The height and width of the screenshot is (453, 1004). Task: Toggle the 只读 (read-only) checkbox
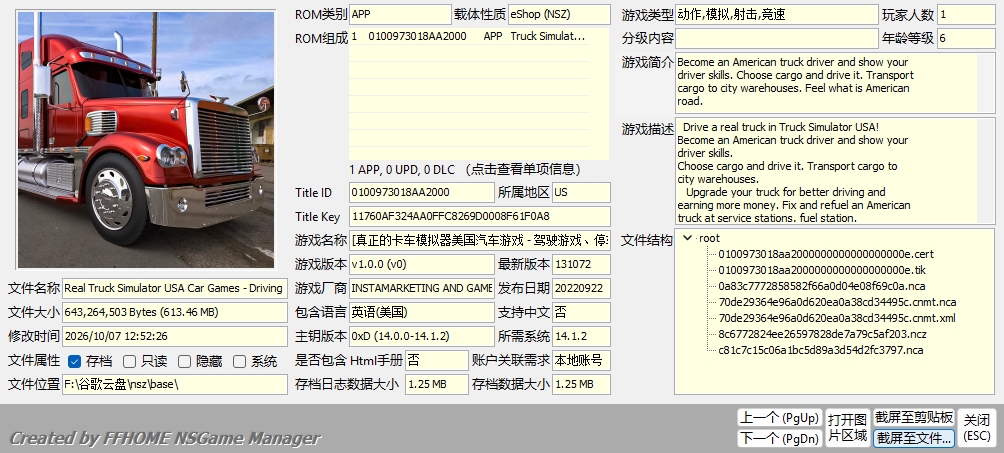(x=129, y=361)
